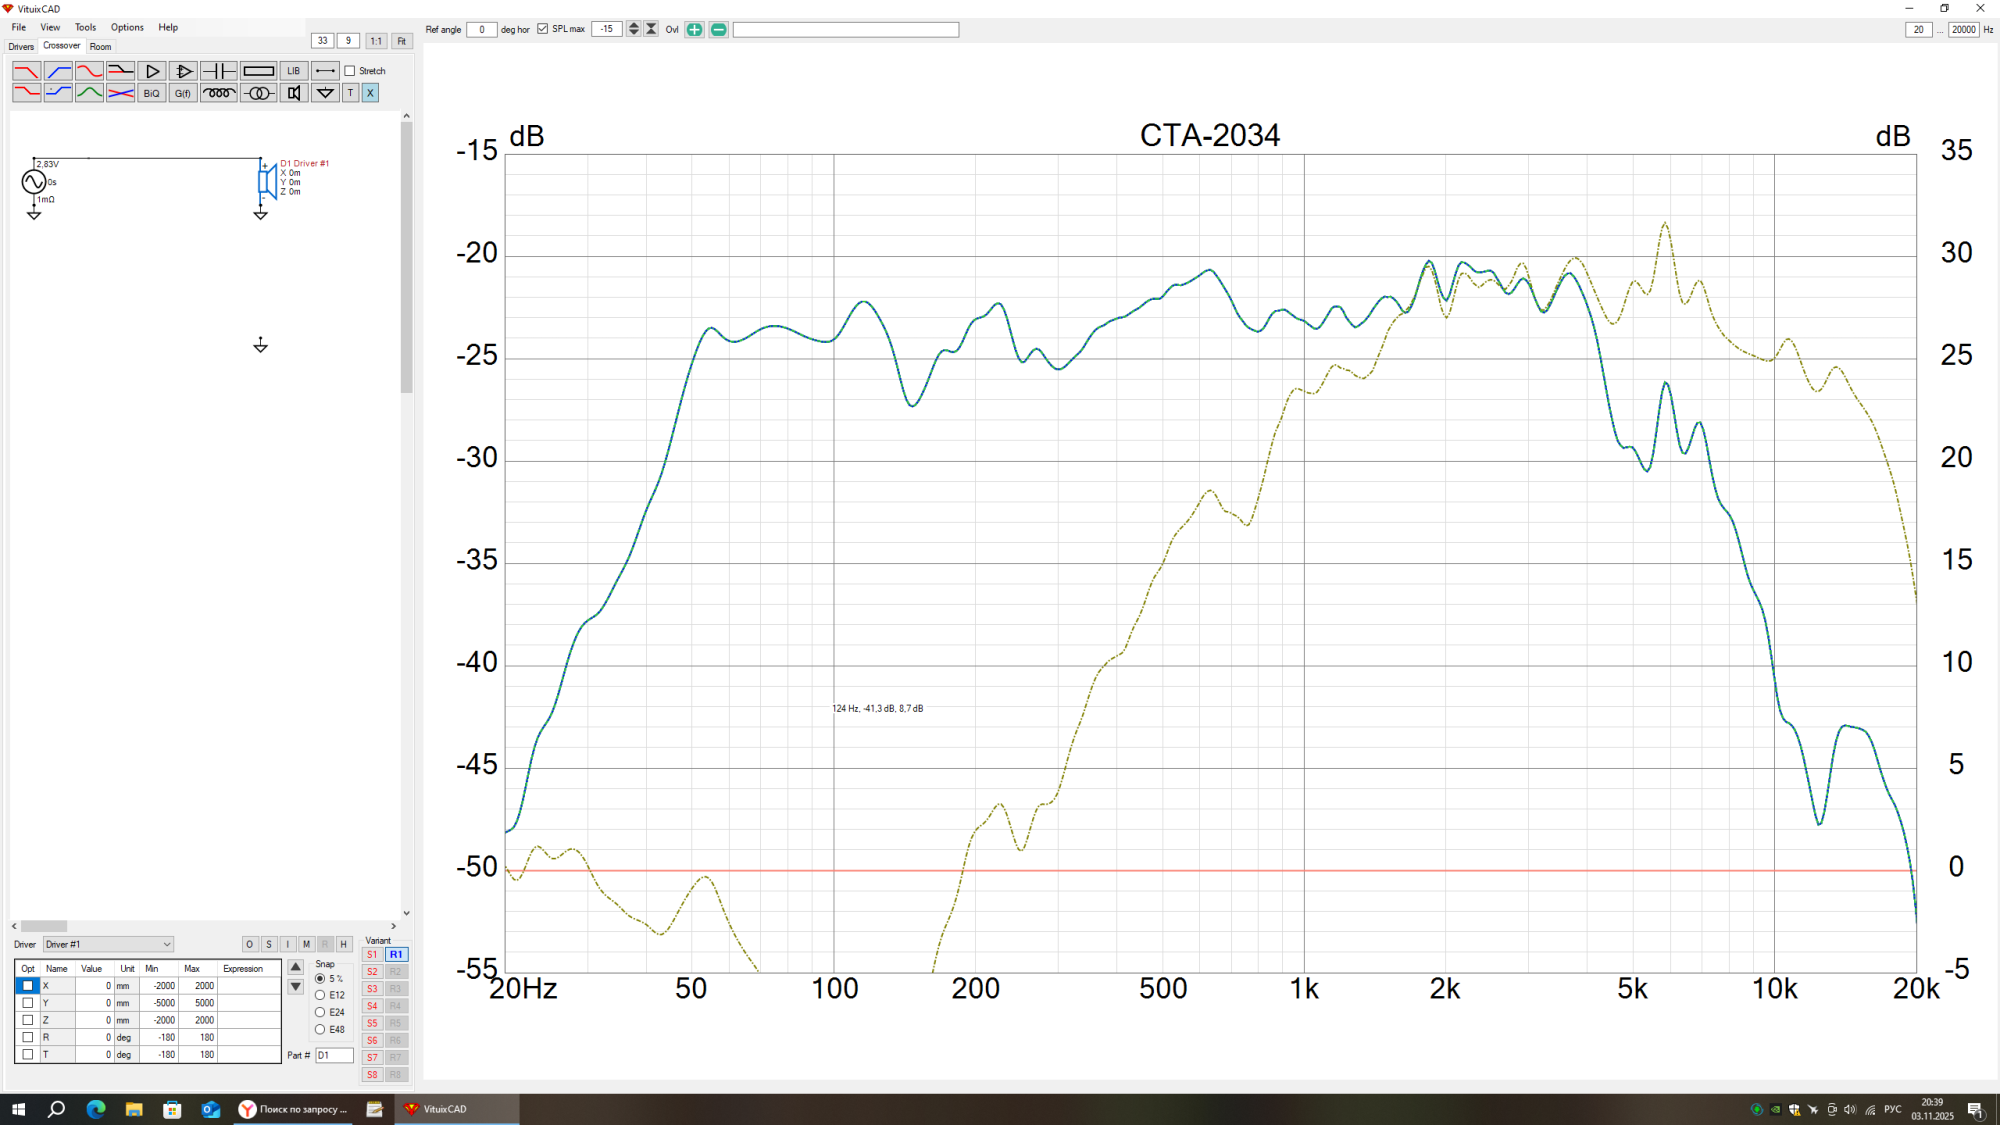Add an inductor coil component
This screenshot has width=2000, height=1125.
[218, 93]
